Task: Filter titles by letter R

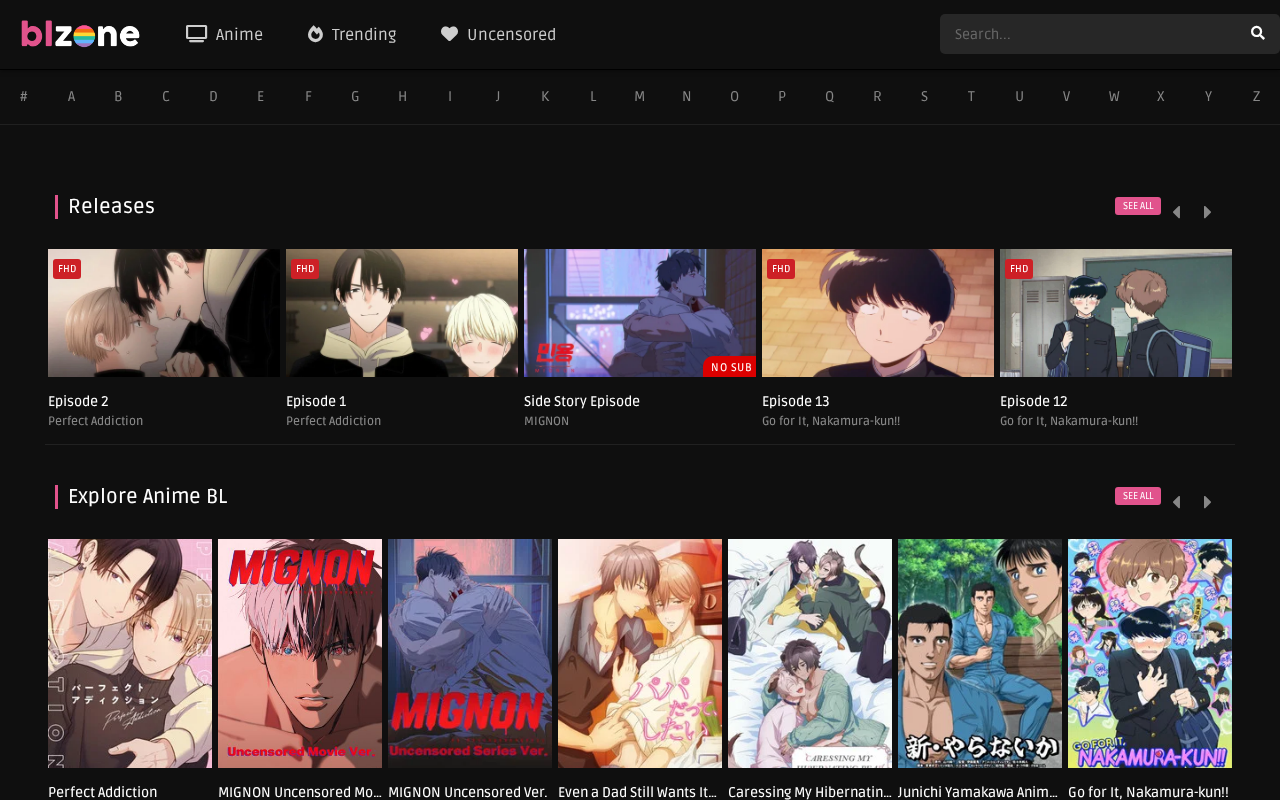Action: (877, 97)
